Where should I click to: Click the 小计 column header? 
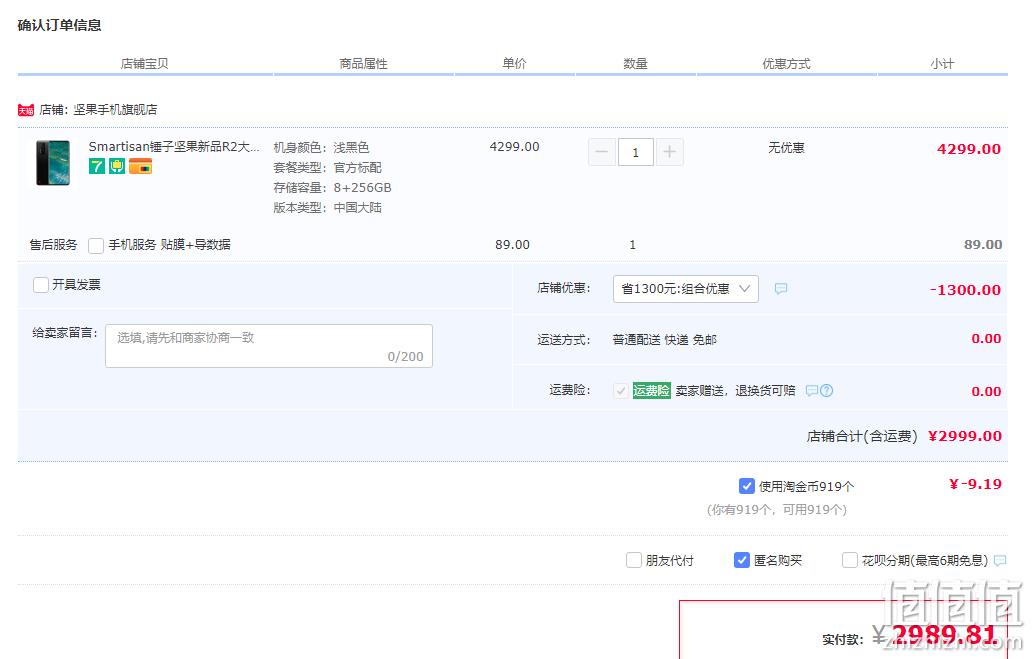[x=942, y=64]
